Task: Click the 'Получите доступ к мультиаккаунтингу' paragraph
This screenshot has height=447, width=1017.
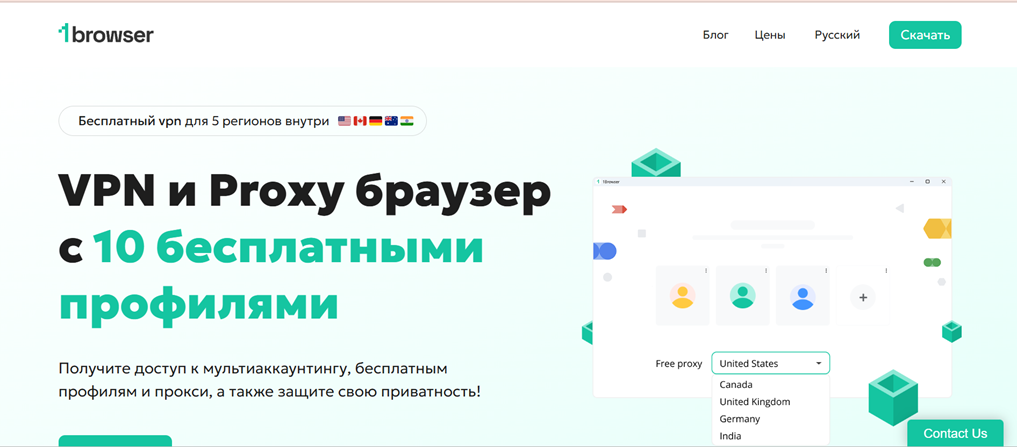Action: tap(270, 381)
